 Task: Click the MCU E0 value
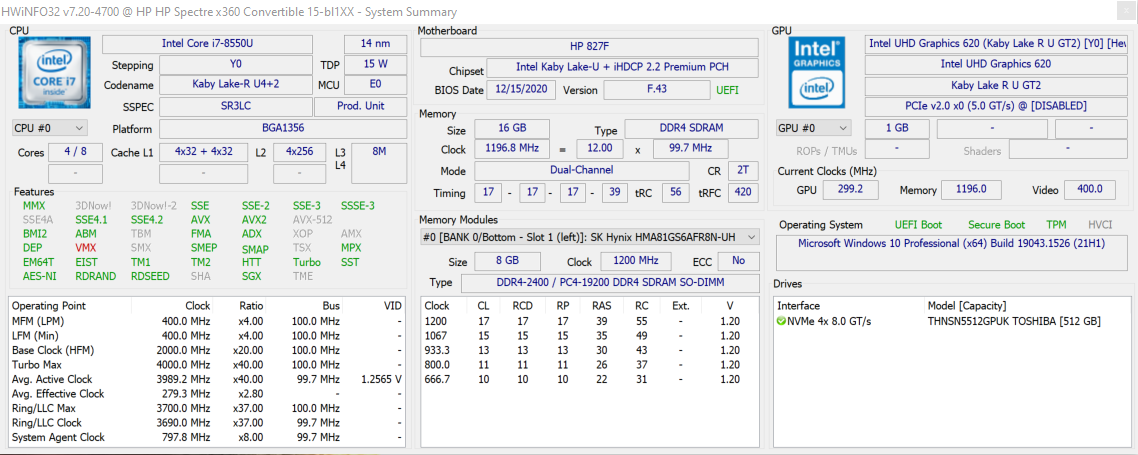point(375,85)
